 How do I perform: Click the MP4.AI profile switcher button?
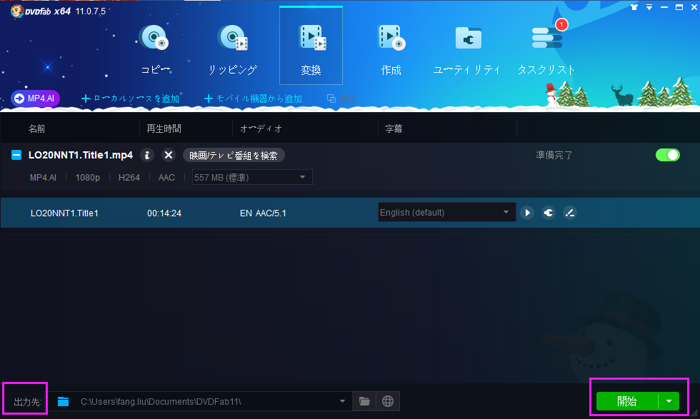point(35,98)
